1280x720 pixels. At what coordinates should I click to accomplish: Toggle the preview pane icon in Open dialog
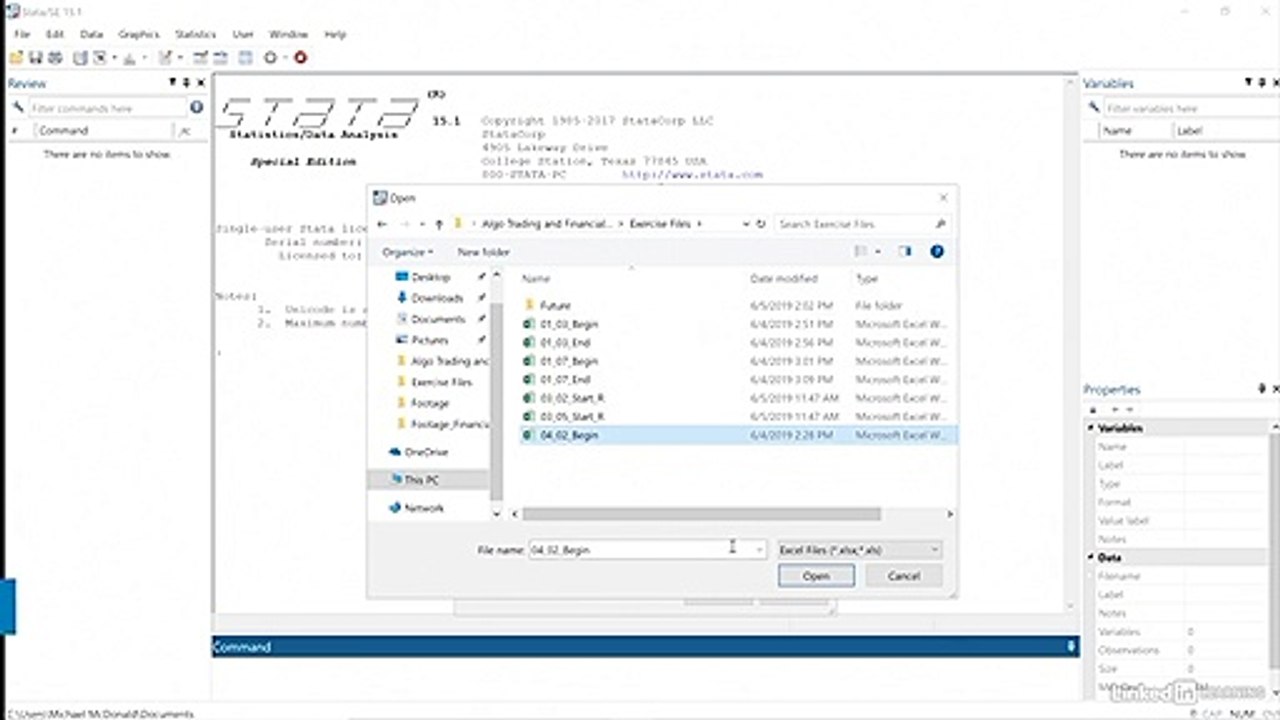(x=906, y=252)
